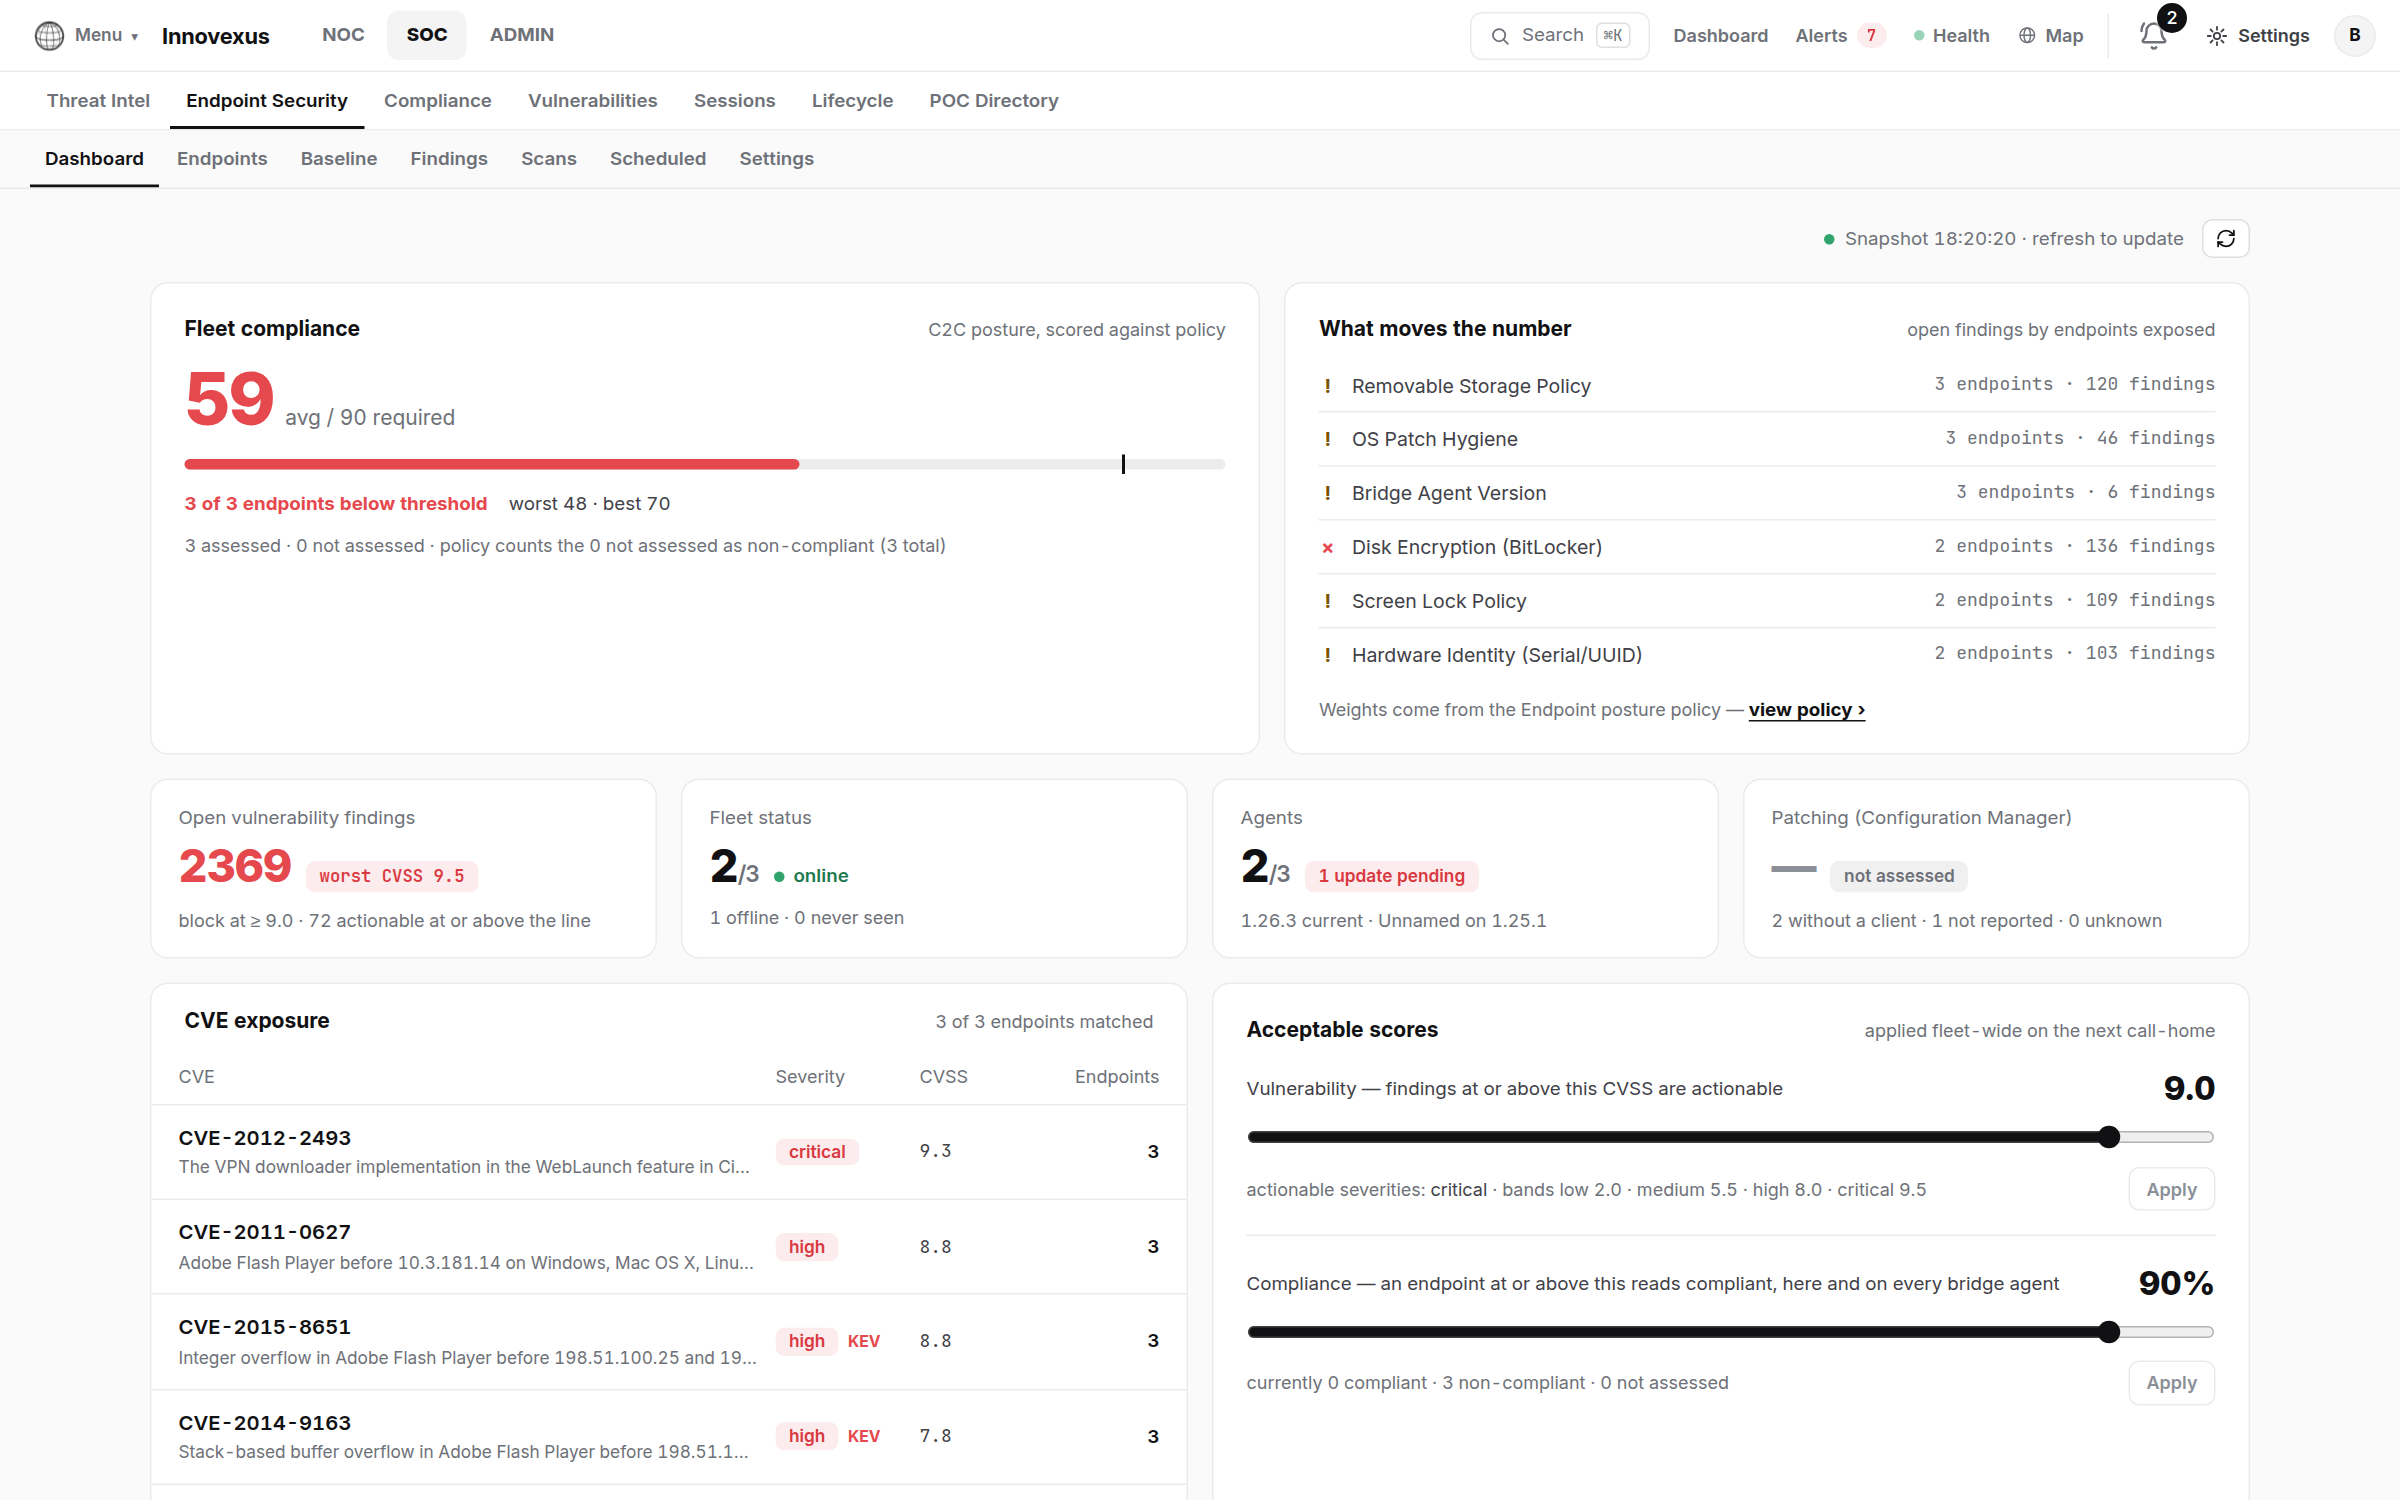Open the Disk Encryption (BitLocker) row
This screenshot has height=1500, width=2400.
(x=1767, y=547)
